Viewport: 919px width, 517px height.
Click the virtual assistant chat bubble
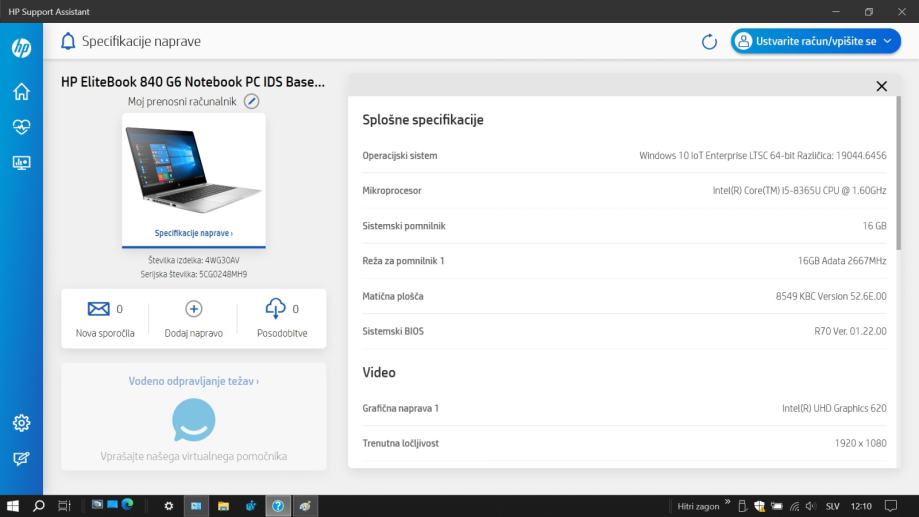[x=194, y=419]
